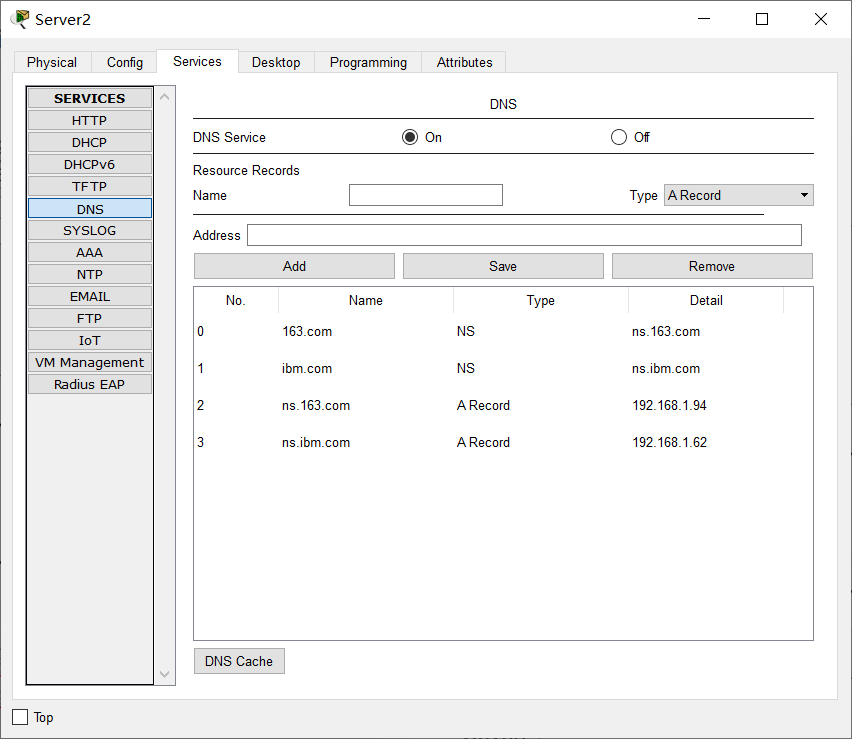This screenshot has height=739, width=852.
Task: Open the AAA service
Action: point(90,252)
